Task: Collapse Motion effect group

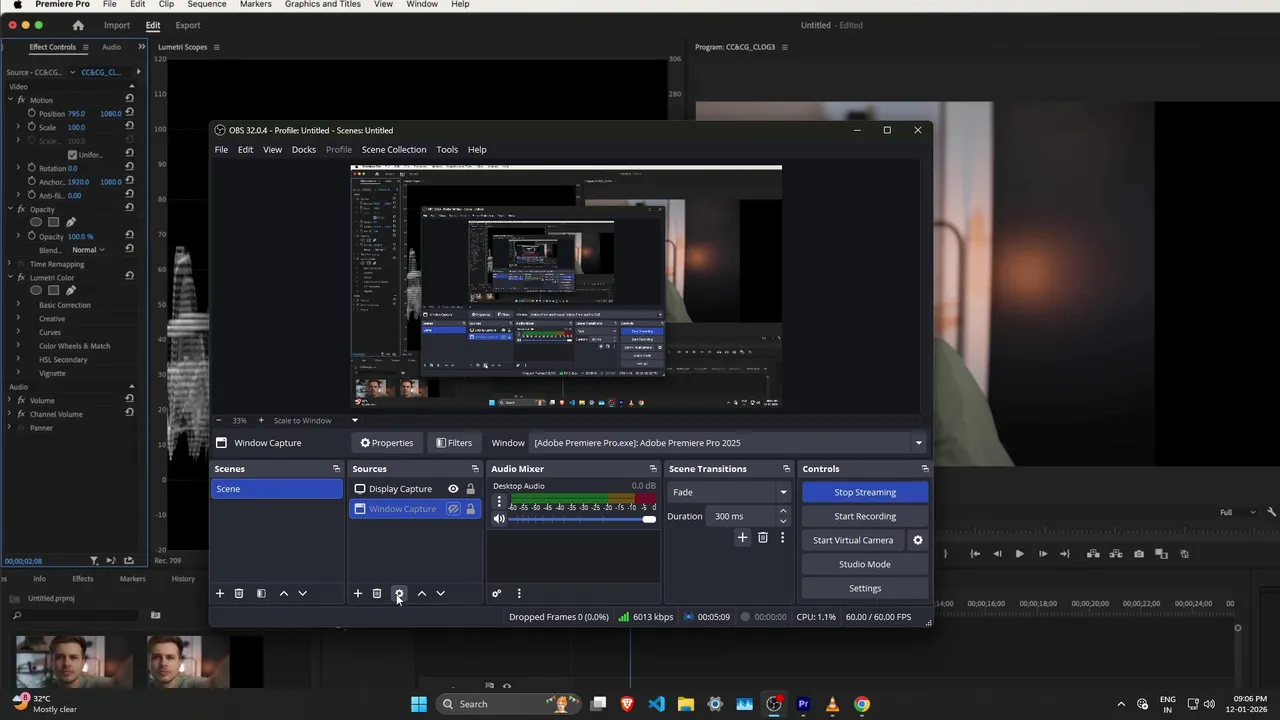Action: pos(10,100)
